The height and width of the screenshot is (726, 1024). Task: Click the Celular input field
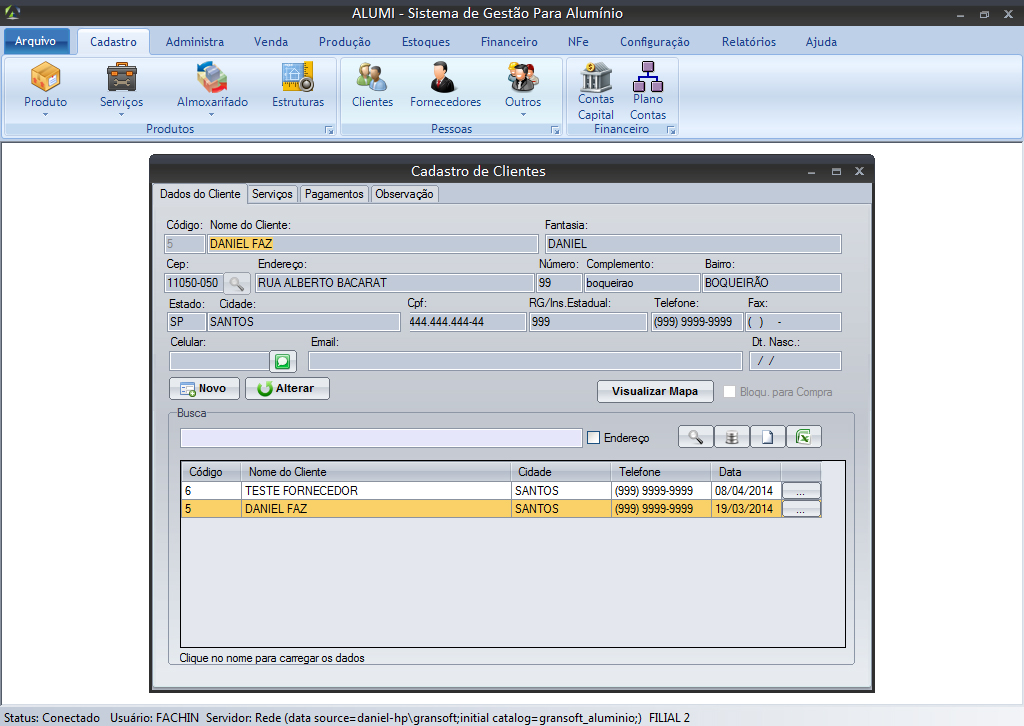pyautogui.click(x=219, y=361)
